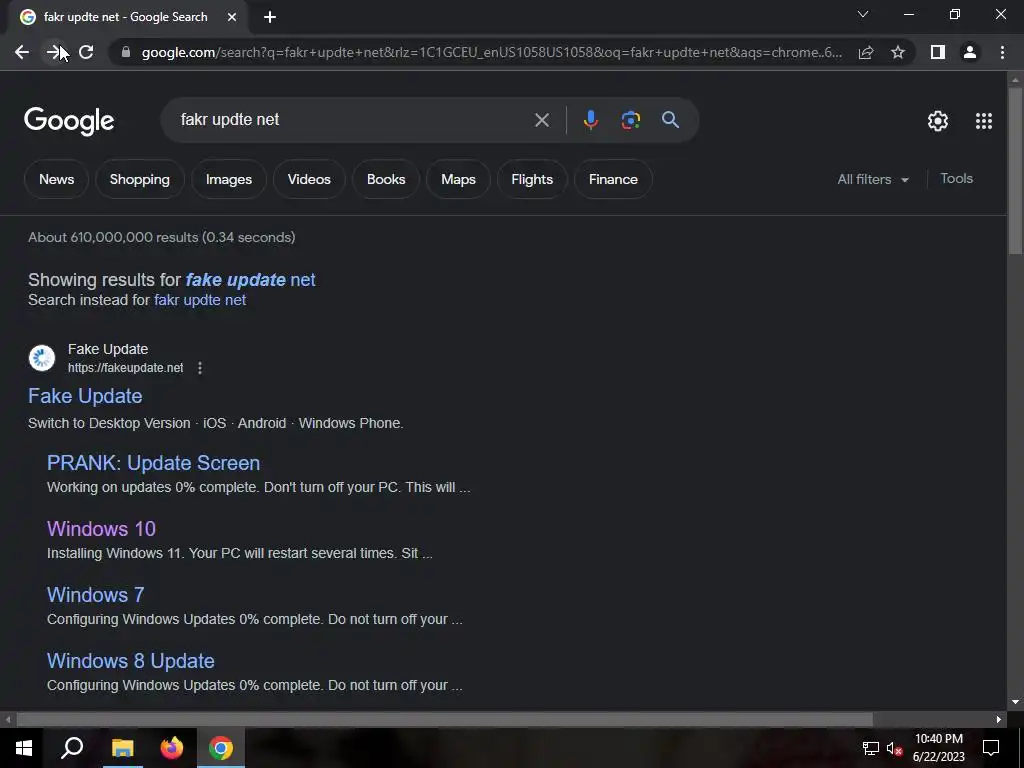Switch to Flights results
Image resolution: width=1024 pixels, height=768 pixels.
[x=532, y=180]
